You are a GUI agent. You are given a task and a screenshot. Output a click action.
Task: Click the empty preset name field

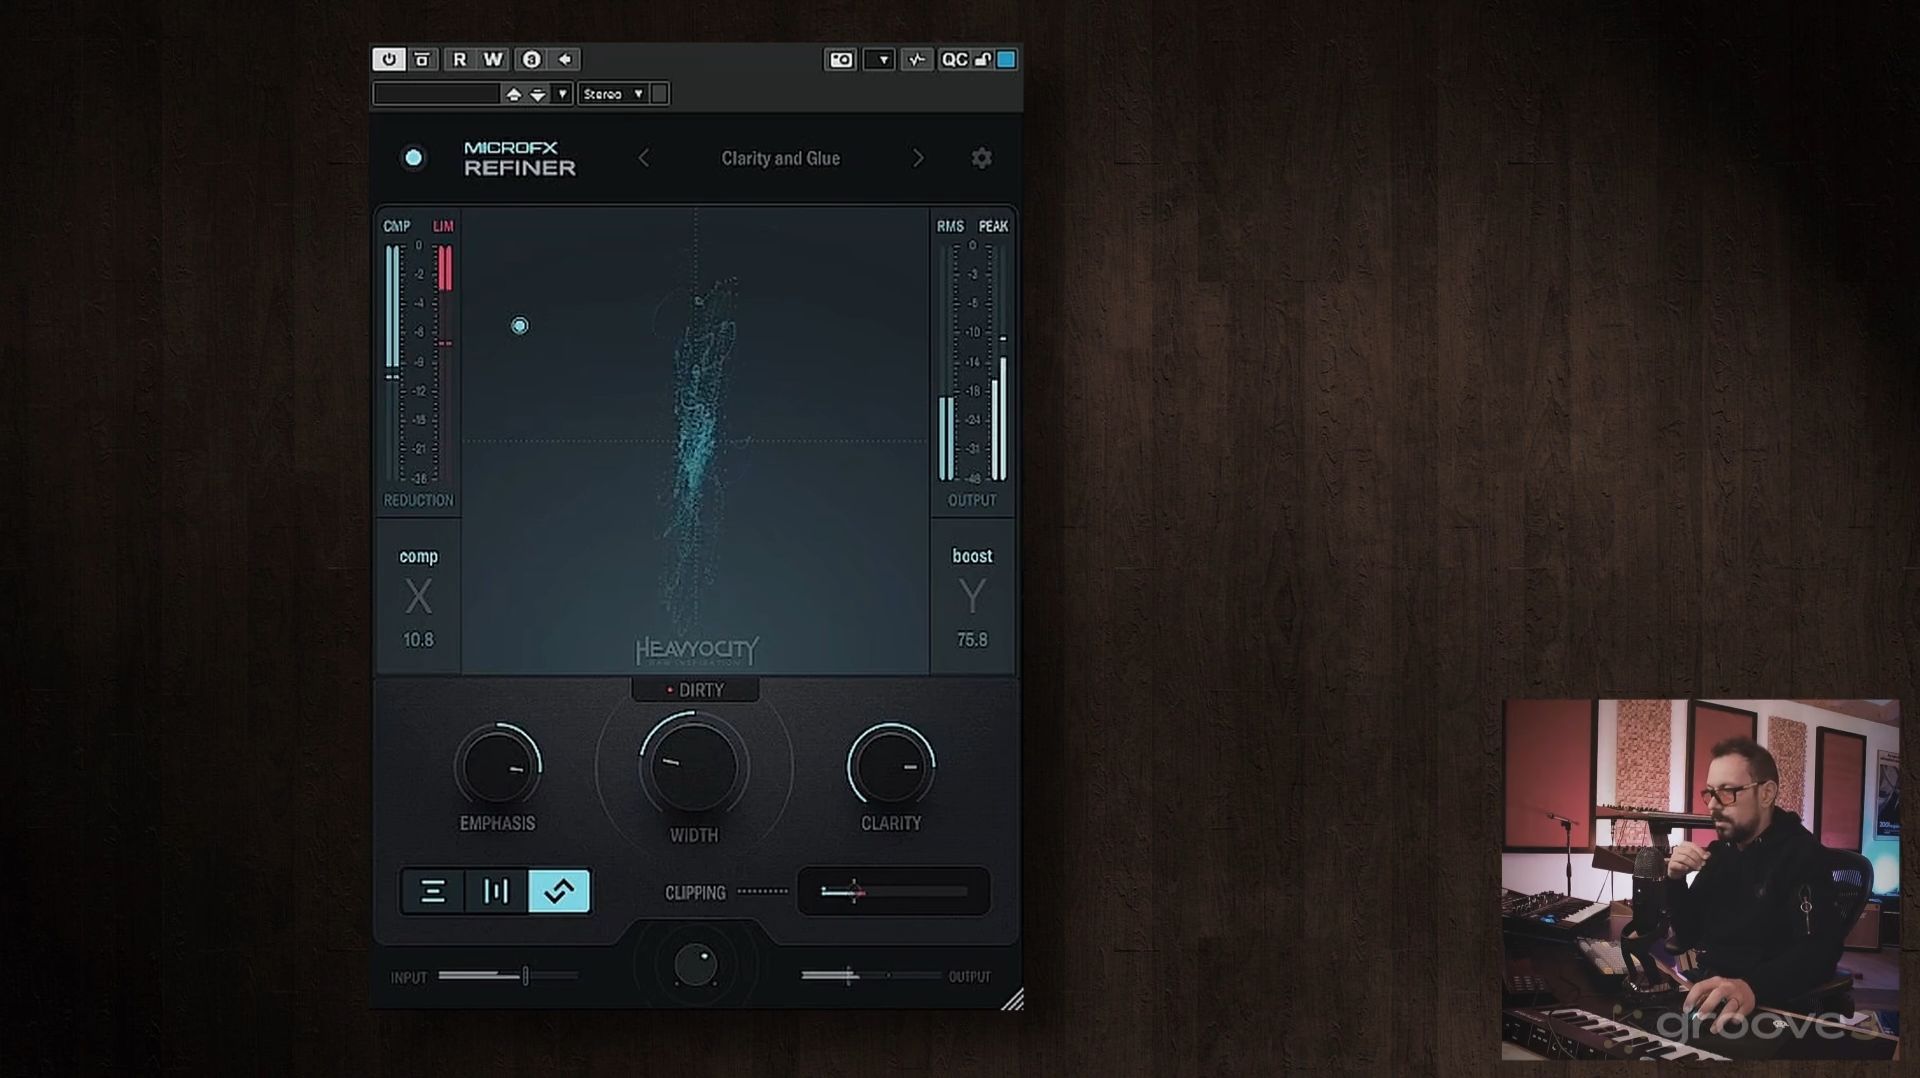click(x=436, y=94)
